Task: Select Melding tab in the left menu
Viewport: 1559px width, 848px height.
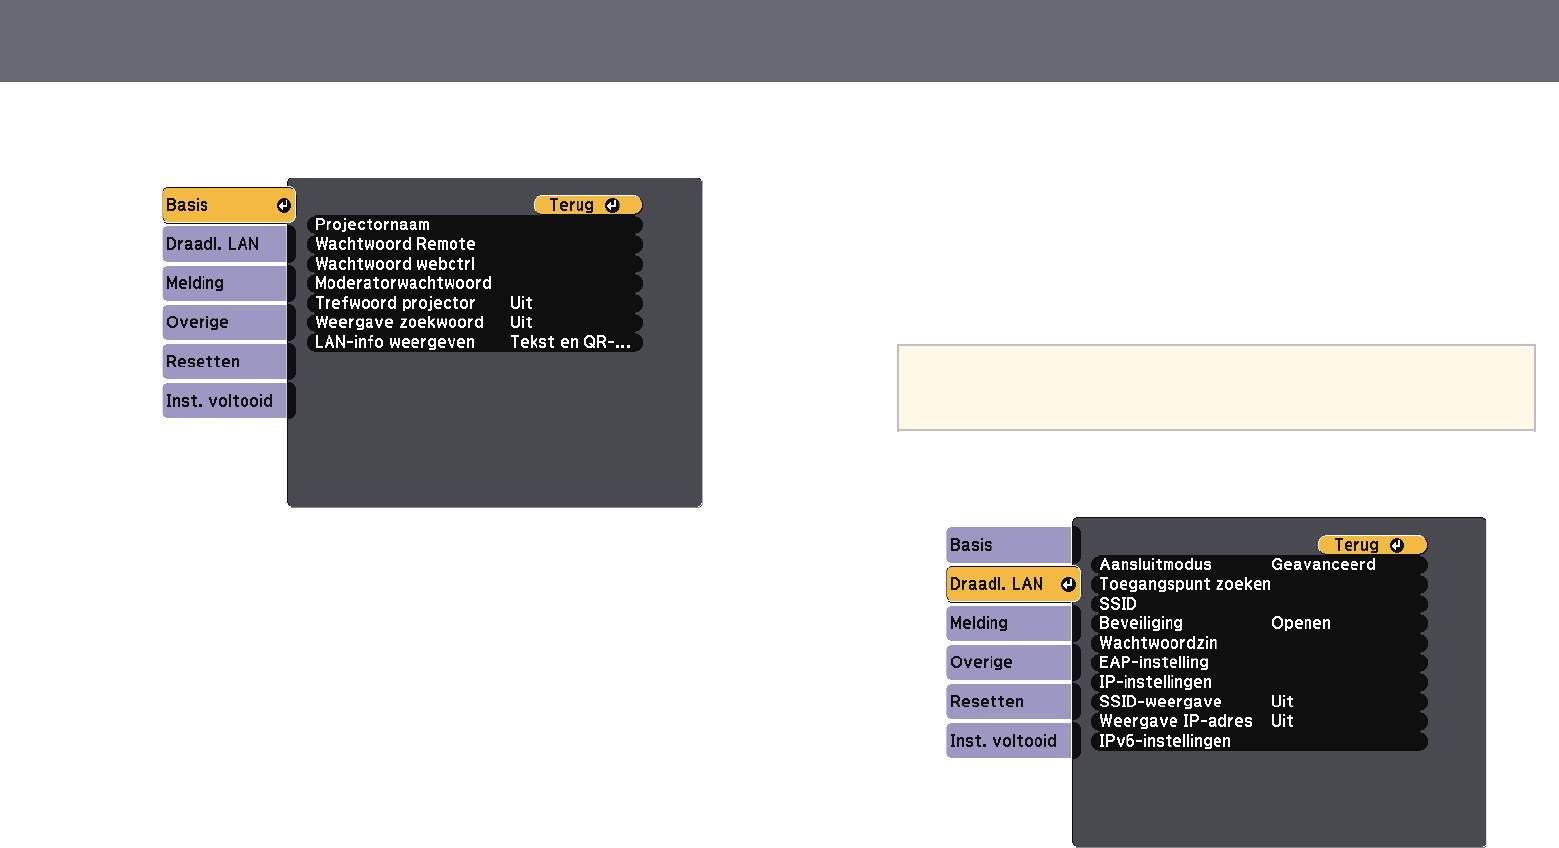Action: pos(225,283)
